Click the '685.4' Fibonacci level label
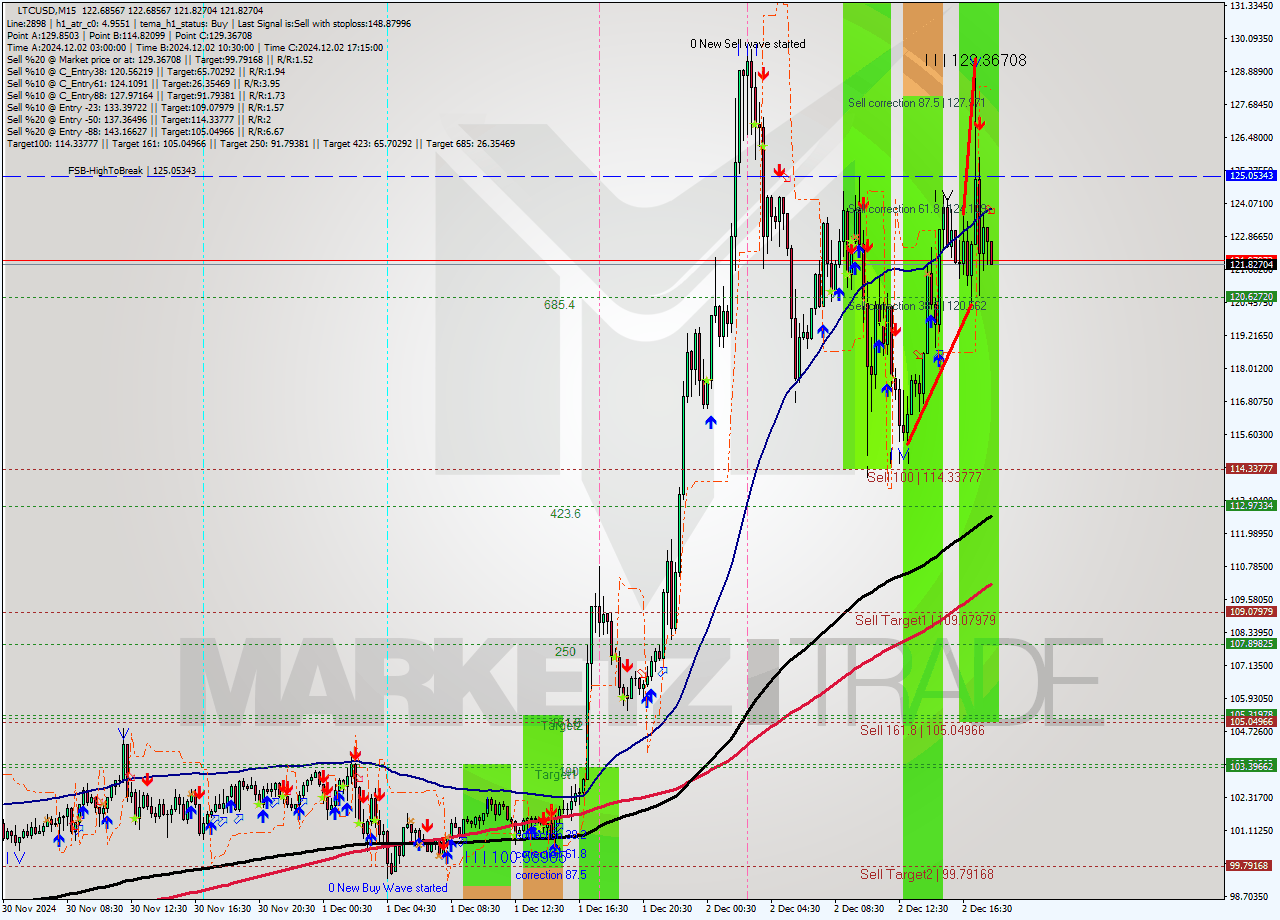 point(559,304)
